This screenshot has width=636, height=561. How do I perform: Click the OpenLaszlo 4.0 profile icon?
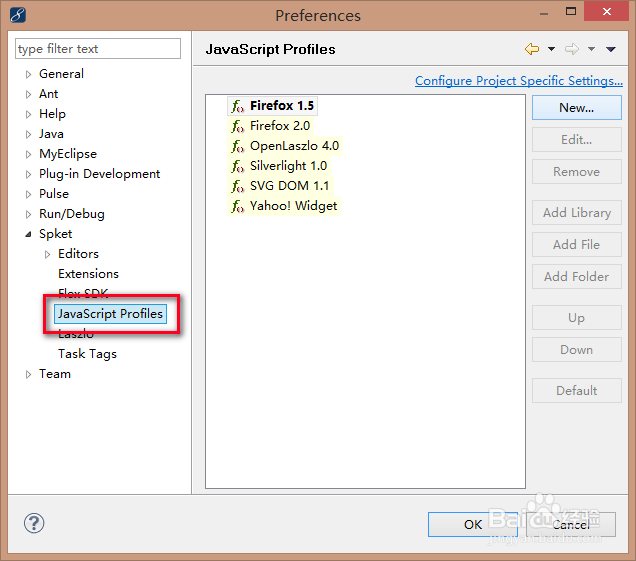[x=238, y=146]
